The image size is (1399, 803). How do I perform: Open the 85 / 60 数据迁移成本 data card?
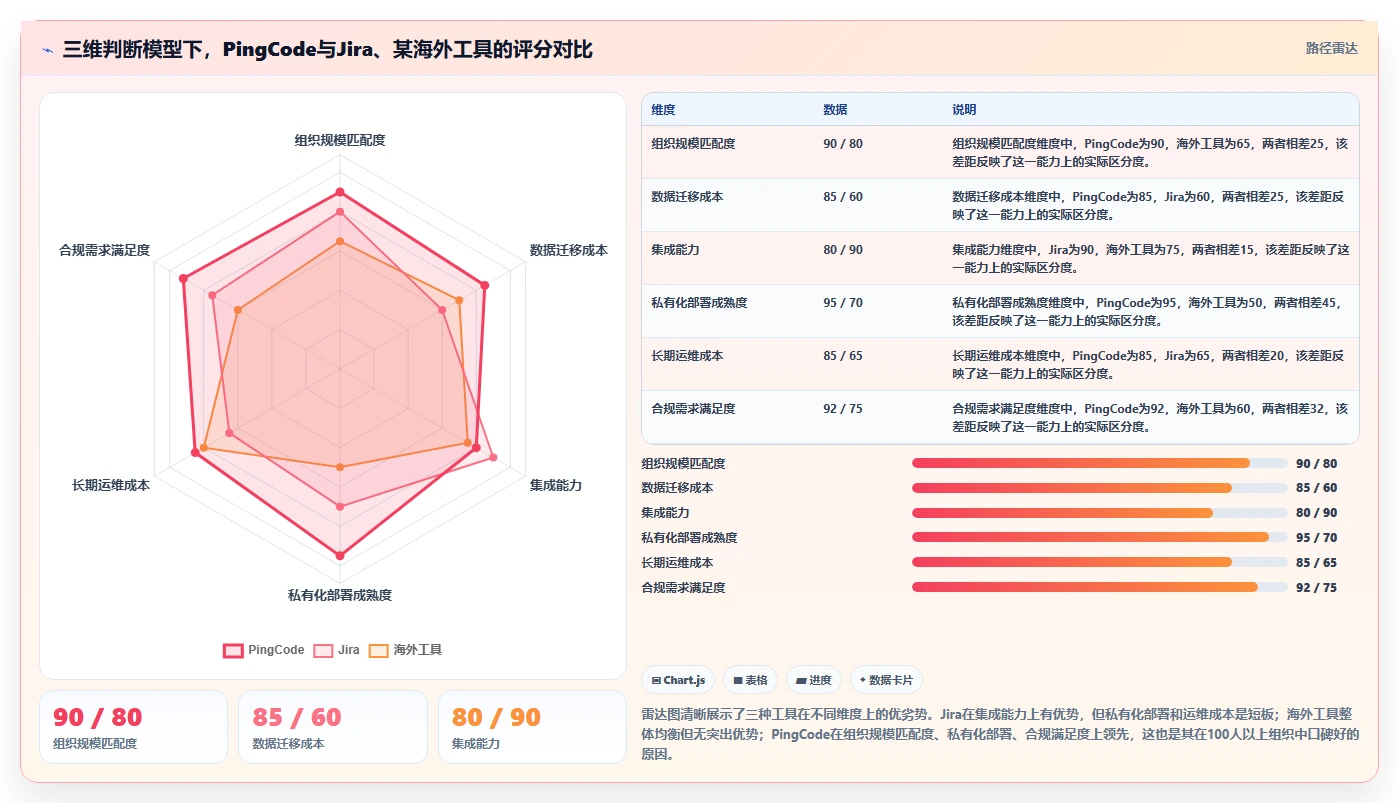pos(333,727)
